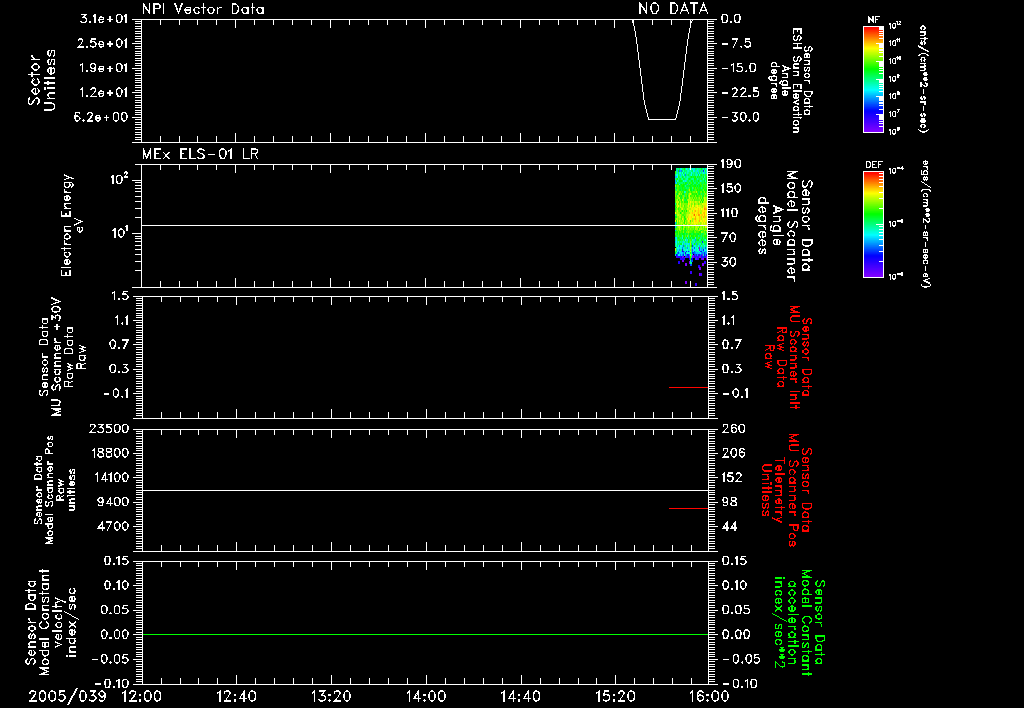Viewport: 1024px width, 708px height.
Task: Click the 'Electron Energy eV' axis label
Action: (72, 225)
